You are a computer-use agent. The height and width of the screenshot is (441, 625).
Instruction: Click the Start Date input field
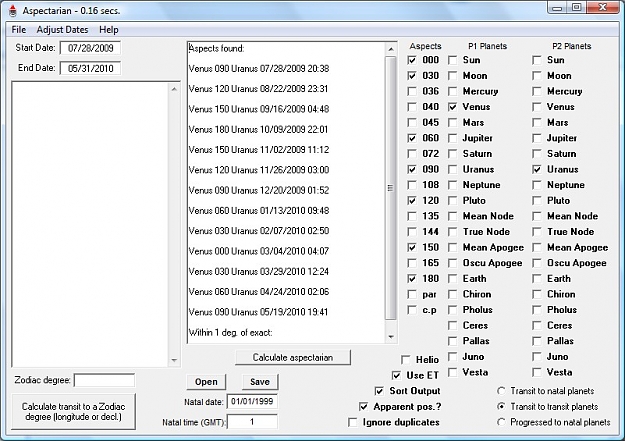click(90, 48)
